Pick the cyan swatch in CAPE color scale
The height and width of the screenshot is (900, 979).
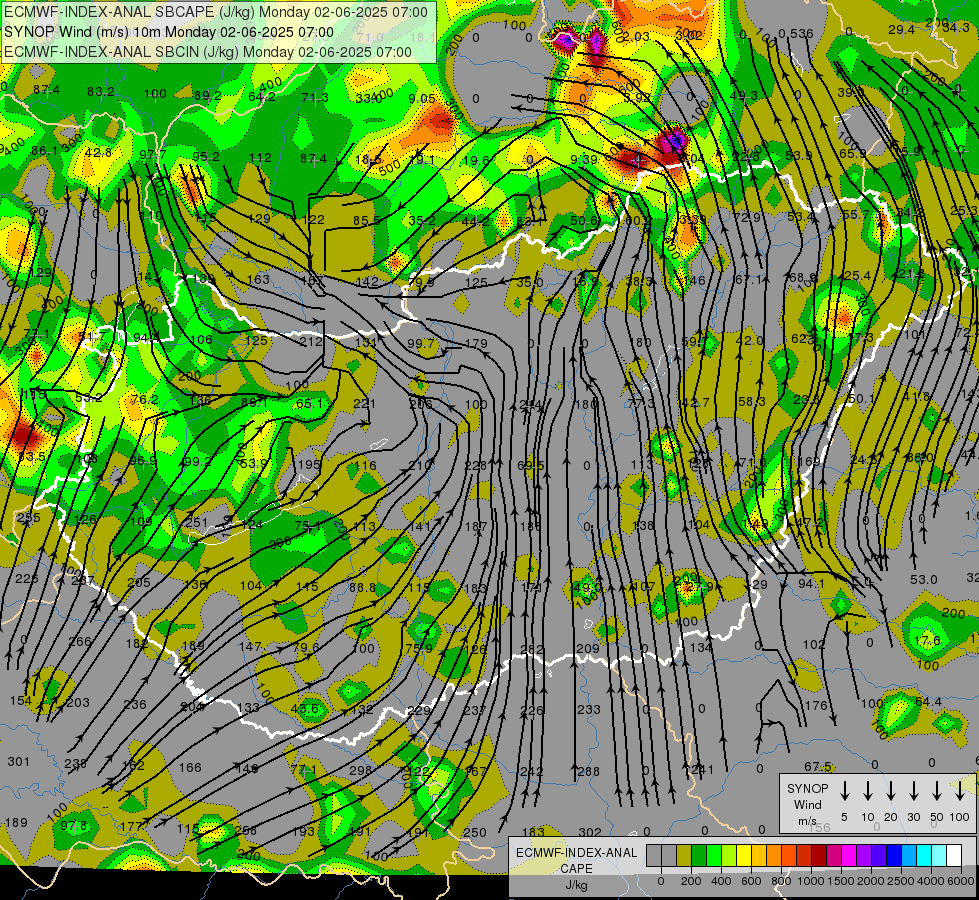click(923, 855)
